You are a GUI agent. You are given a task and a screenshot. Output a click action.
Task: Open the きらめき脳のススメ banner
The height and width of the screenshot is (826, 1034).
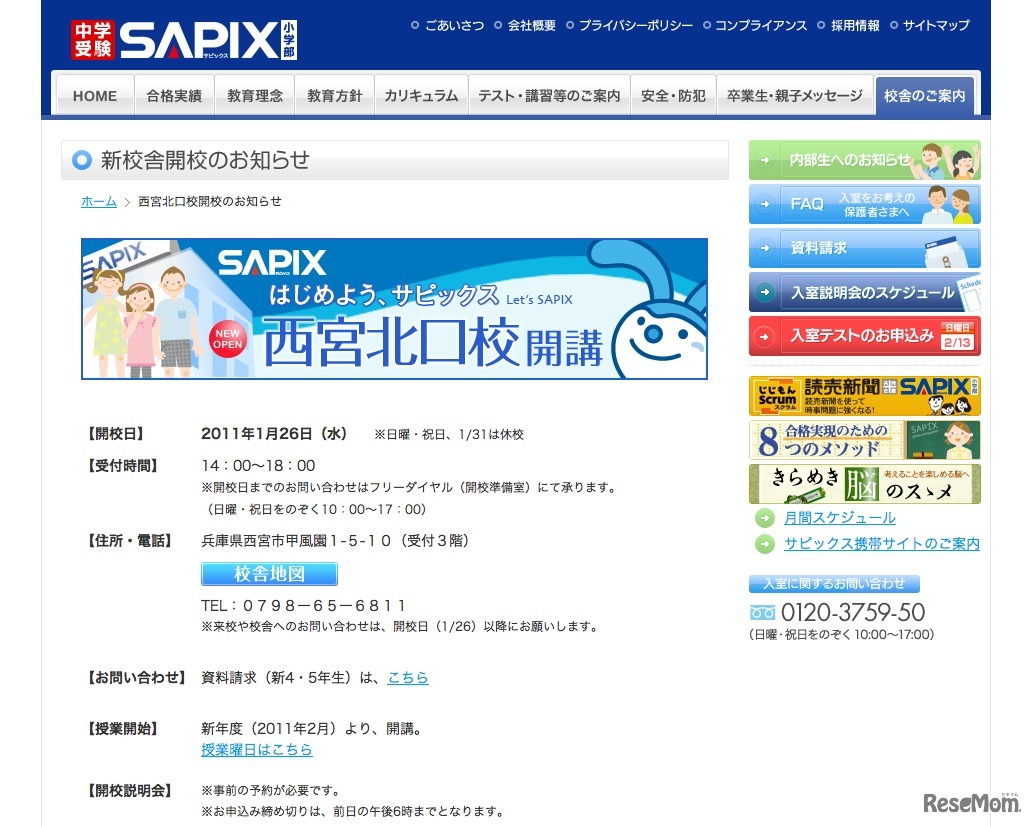[865, 484]
